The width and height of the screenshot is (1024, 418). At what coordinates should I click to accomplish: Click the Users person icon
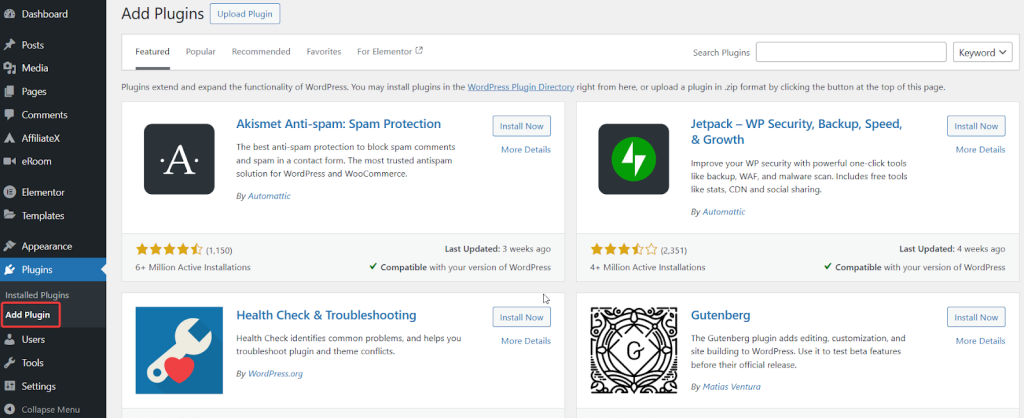pos(9,340)
